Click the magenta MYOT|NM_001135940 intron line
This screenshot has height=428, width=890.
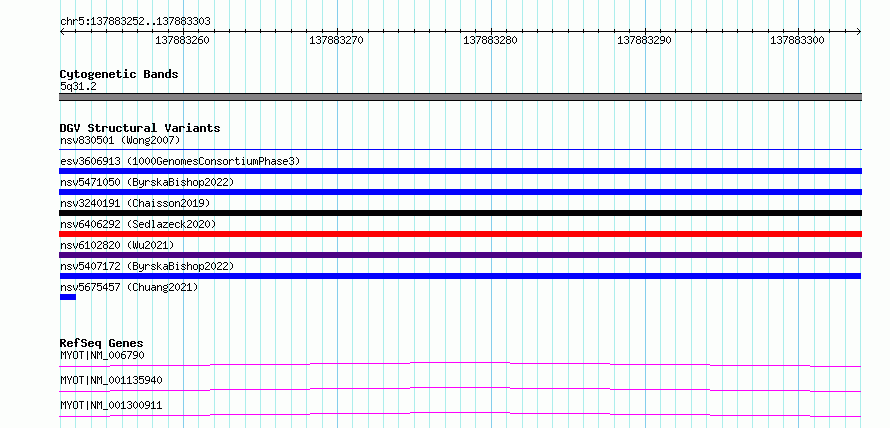click(461, 389)
